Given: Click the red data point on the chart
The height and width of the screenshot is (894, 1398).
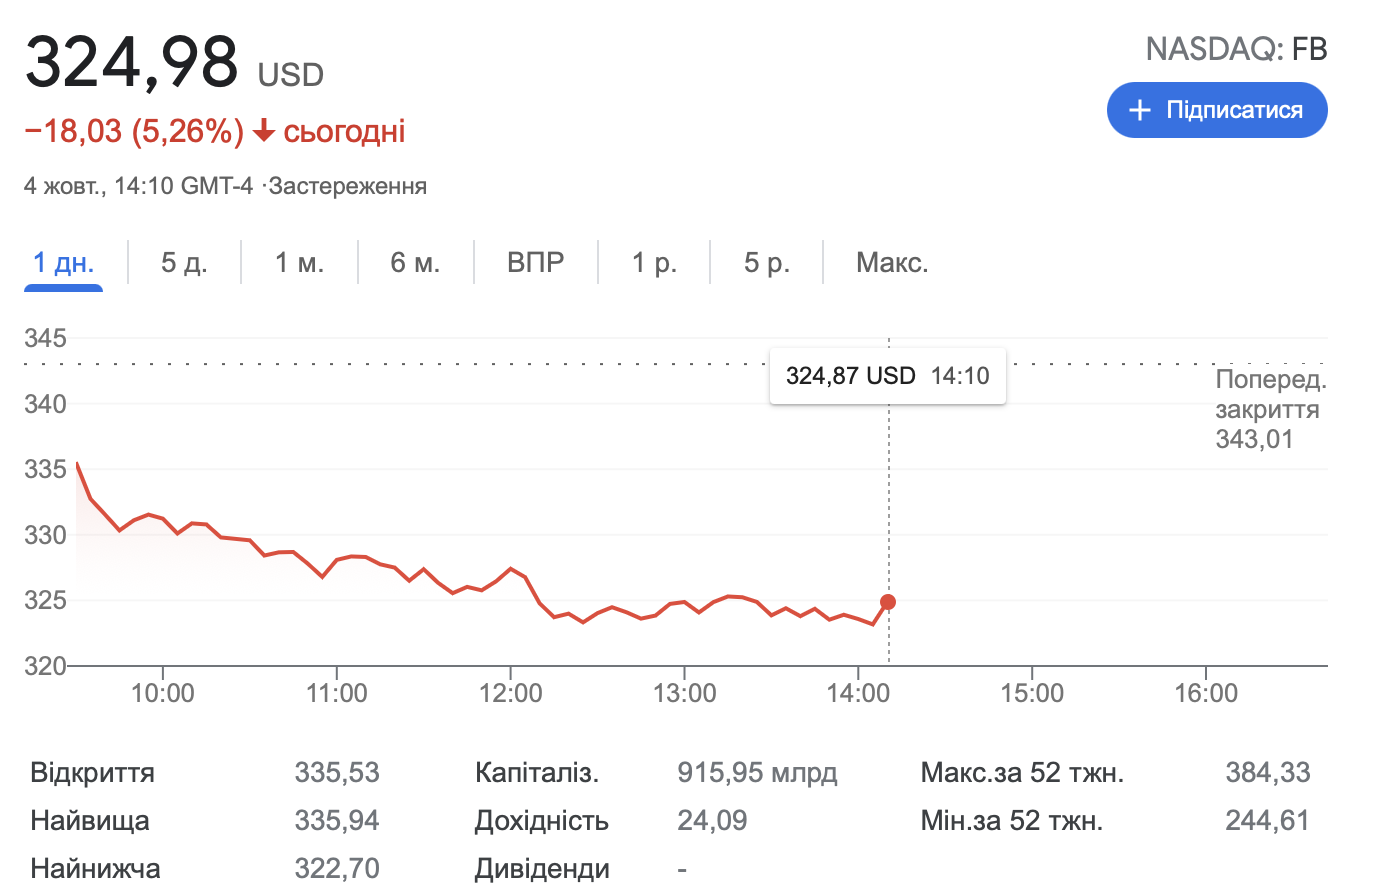Looking at the screenshot, I should pos(888,602).
